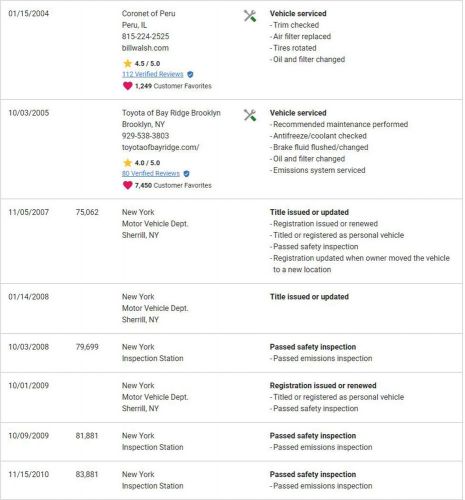
Task: Click the wrench icon for Coronet of Peru service
Action: click(250, 16)
